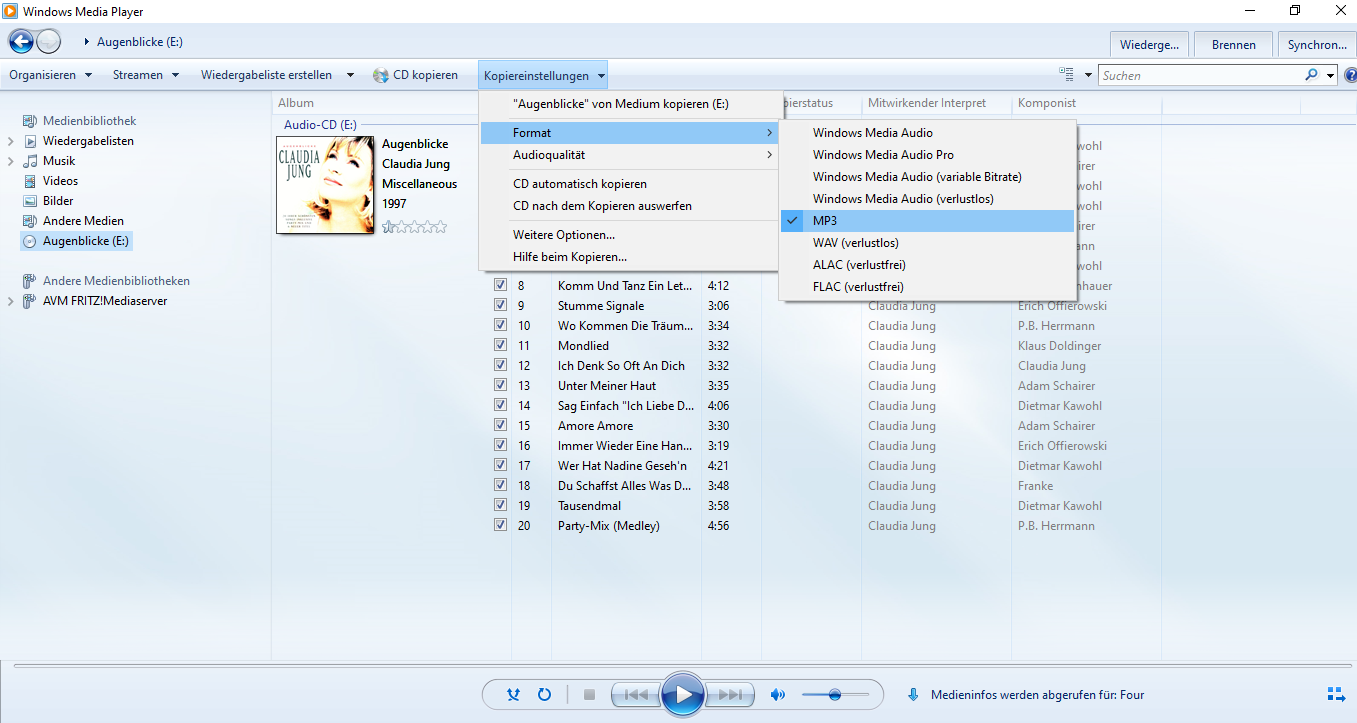1357x723 pixels.
Task: Toggle shuffle playback
Action: 513,694
